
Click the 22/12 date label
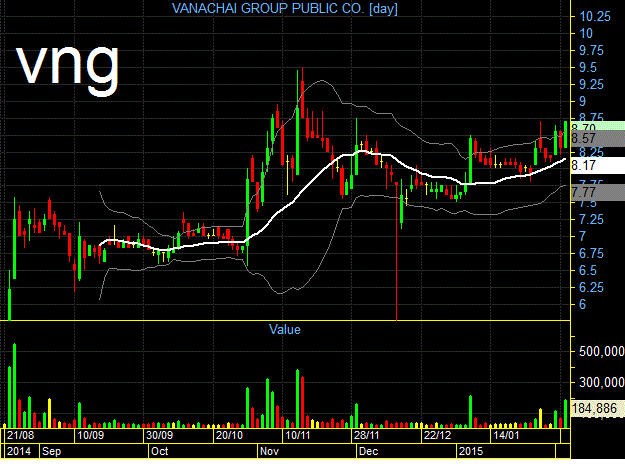tap(437, 435)
